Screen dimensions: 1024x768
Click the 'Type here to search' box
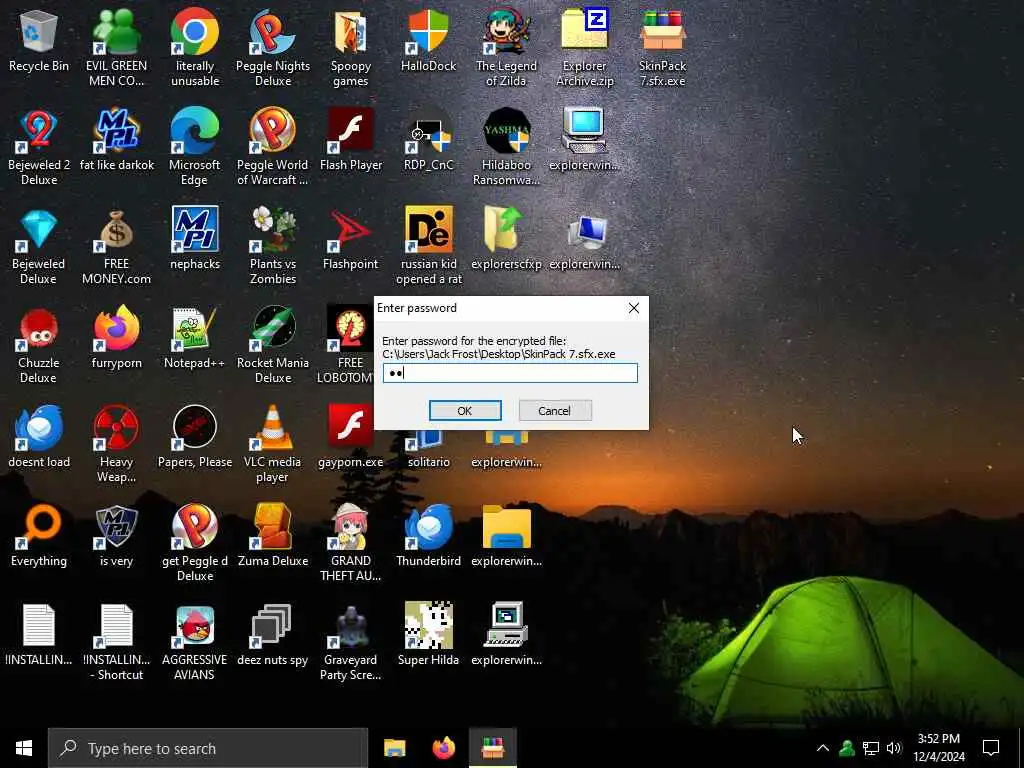(208, 748)
